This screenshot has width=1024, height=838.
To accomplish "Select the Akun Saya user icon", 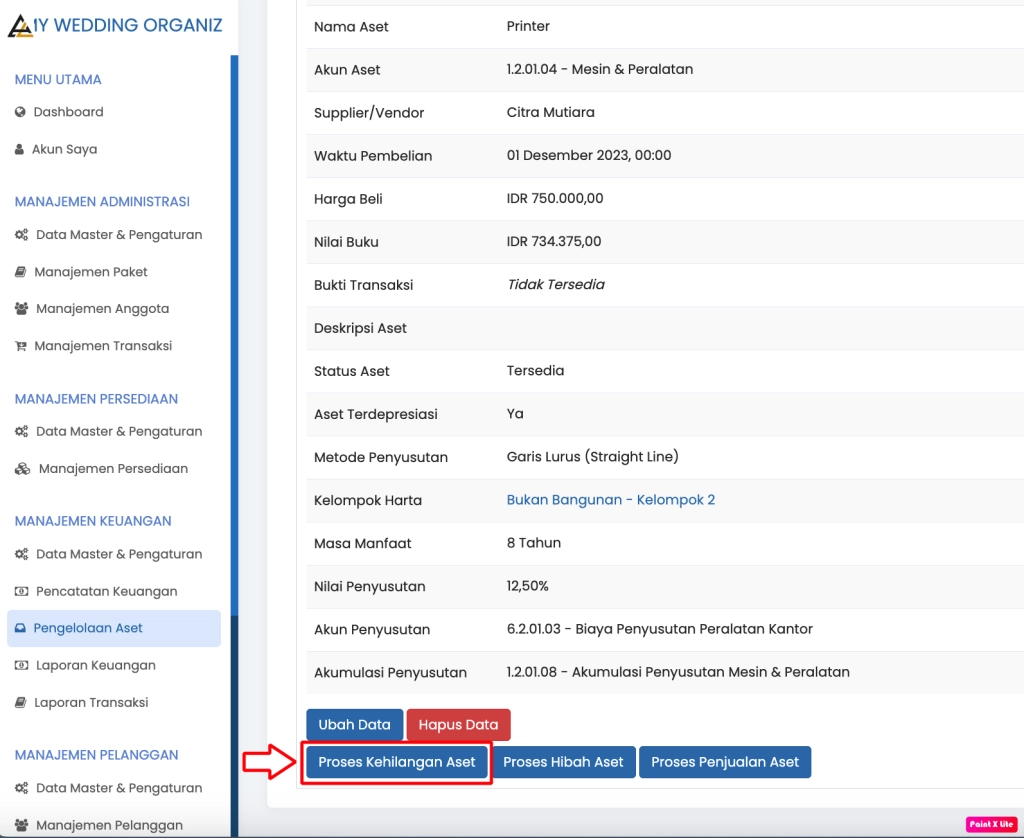I will 20,148.
